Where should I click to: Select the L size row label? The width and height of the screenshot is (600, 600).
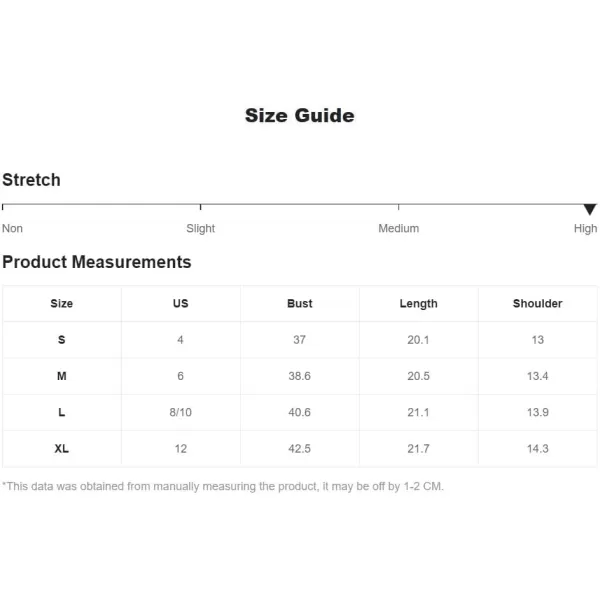click(62, 412)
